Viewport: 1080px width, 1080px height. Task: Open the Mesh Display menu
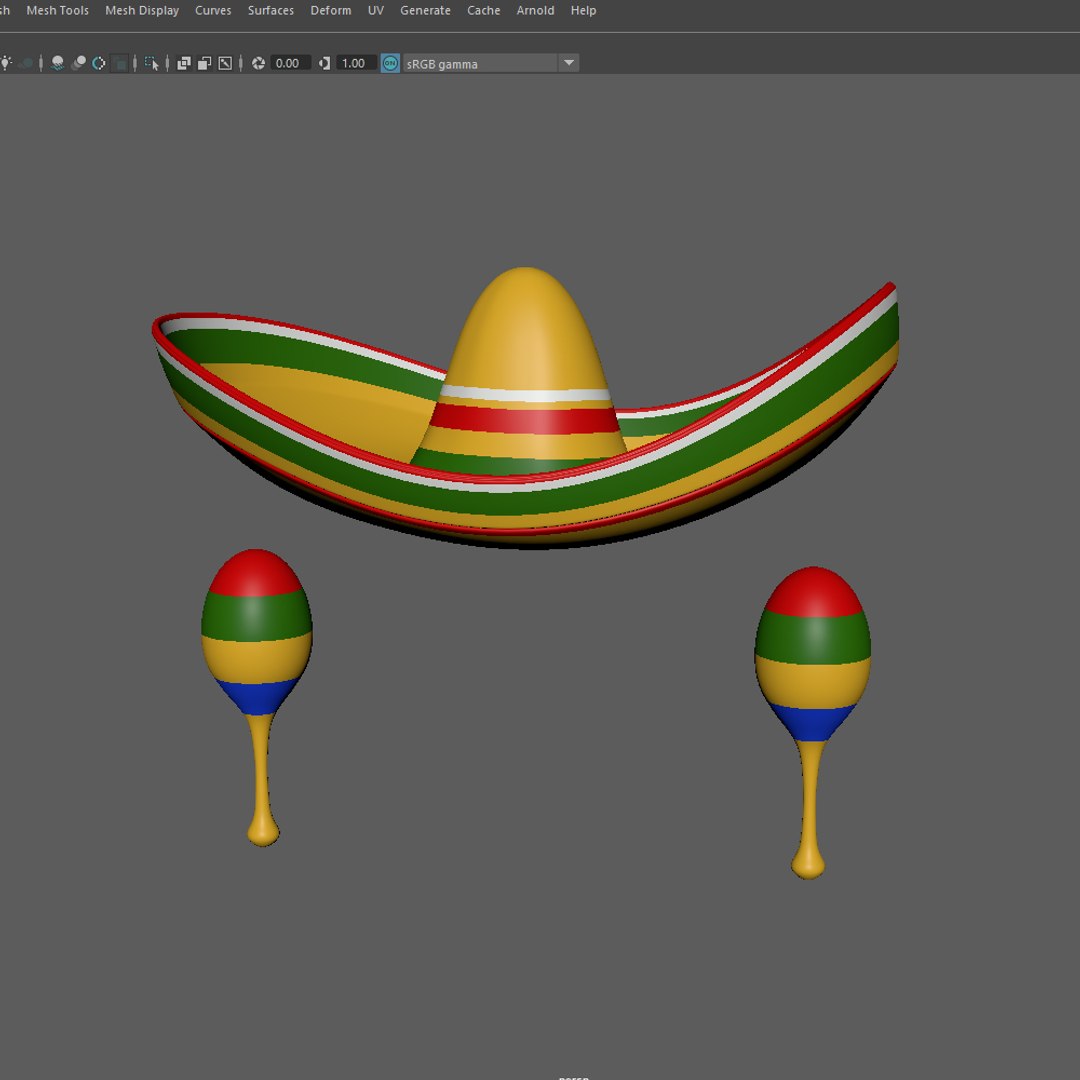coord(142,10)
